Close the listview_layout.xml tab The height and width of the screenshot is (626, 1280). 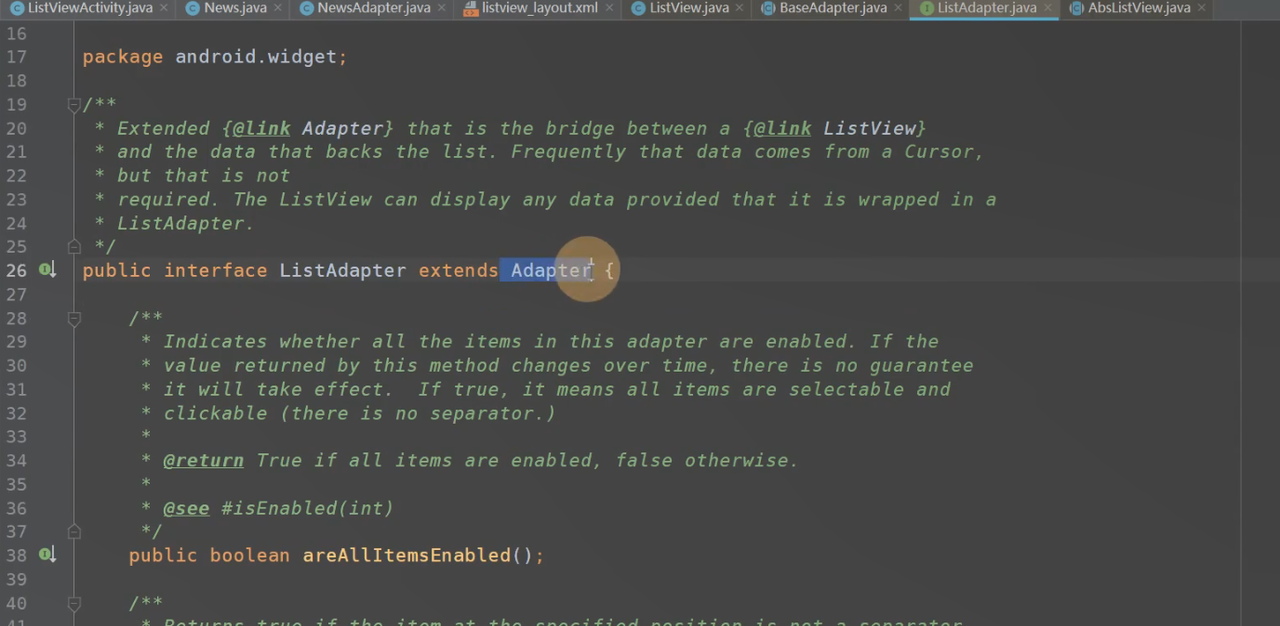(607, 8)
